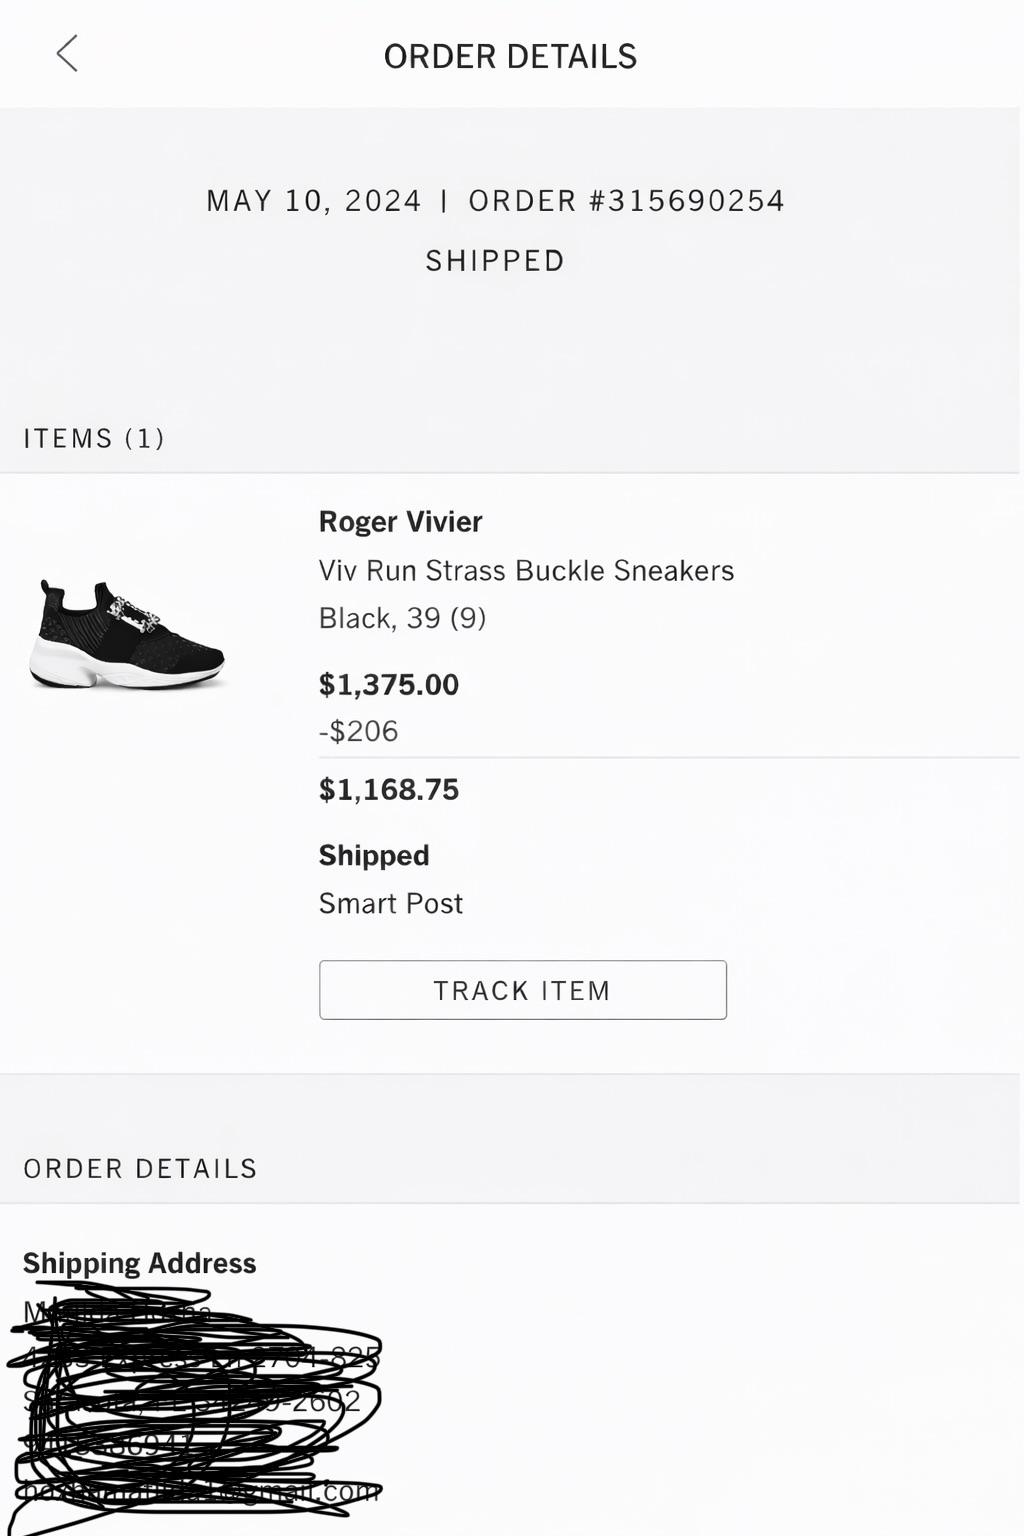Click the ITEMS (1) section header

click(94, 438)
